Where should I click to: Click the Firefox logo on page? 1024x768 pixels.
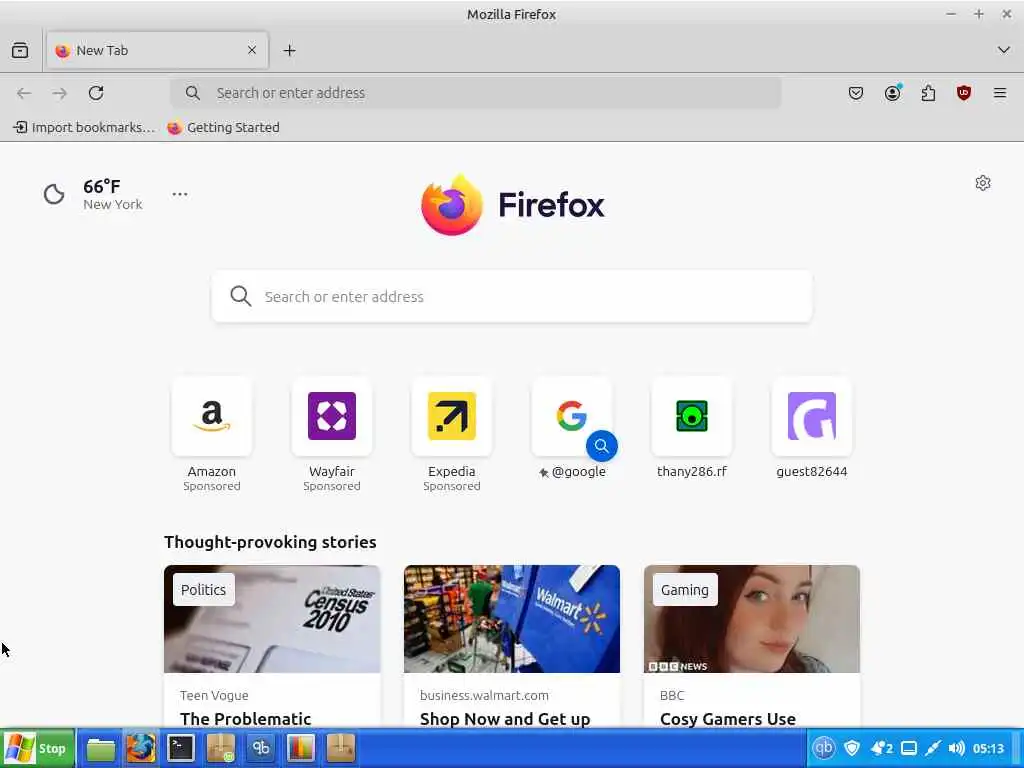[512, 204]
